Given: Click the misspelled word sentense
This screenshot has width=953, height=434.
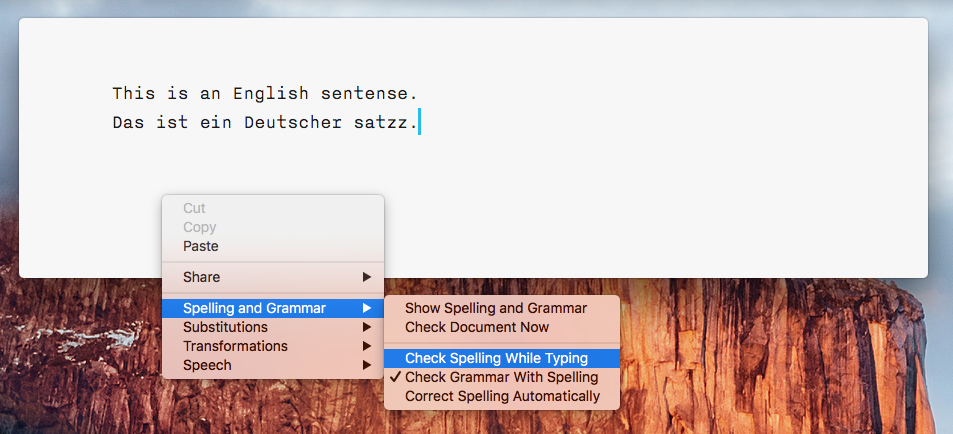Looking at the screenshot, I should pyautogui.click(x=365, y=94).
